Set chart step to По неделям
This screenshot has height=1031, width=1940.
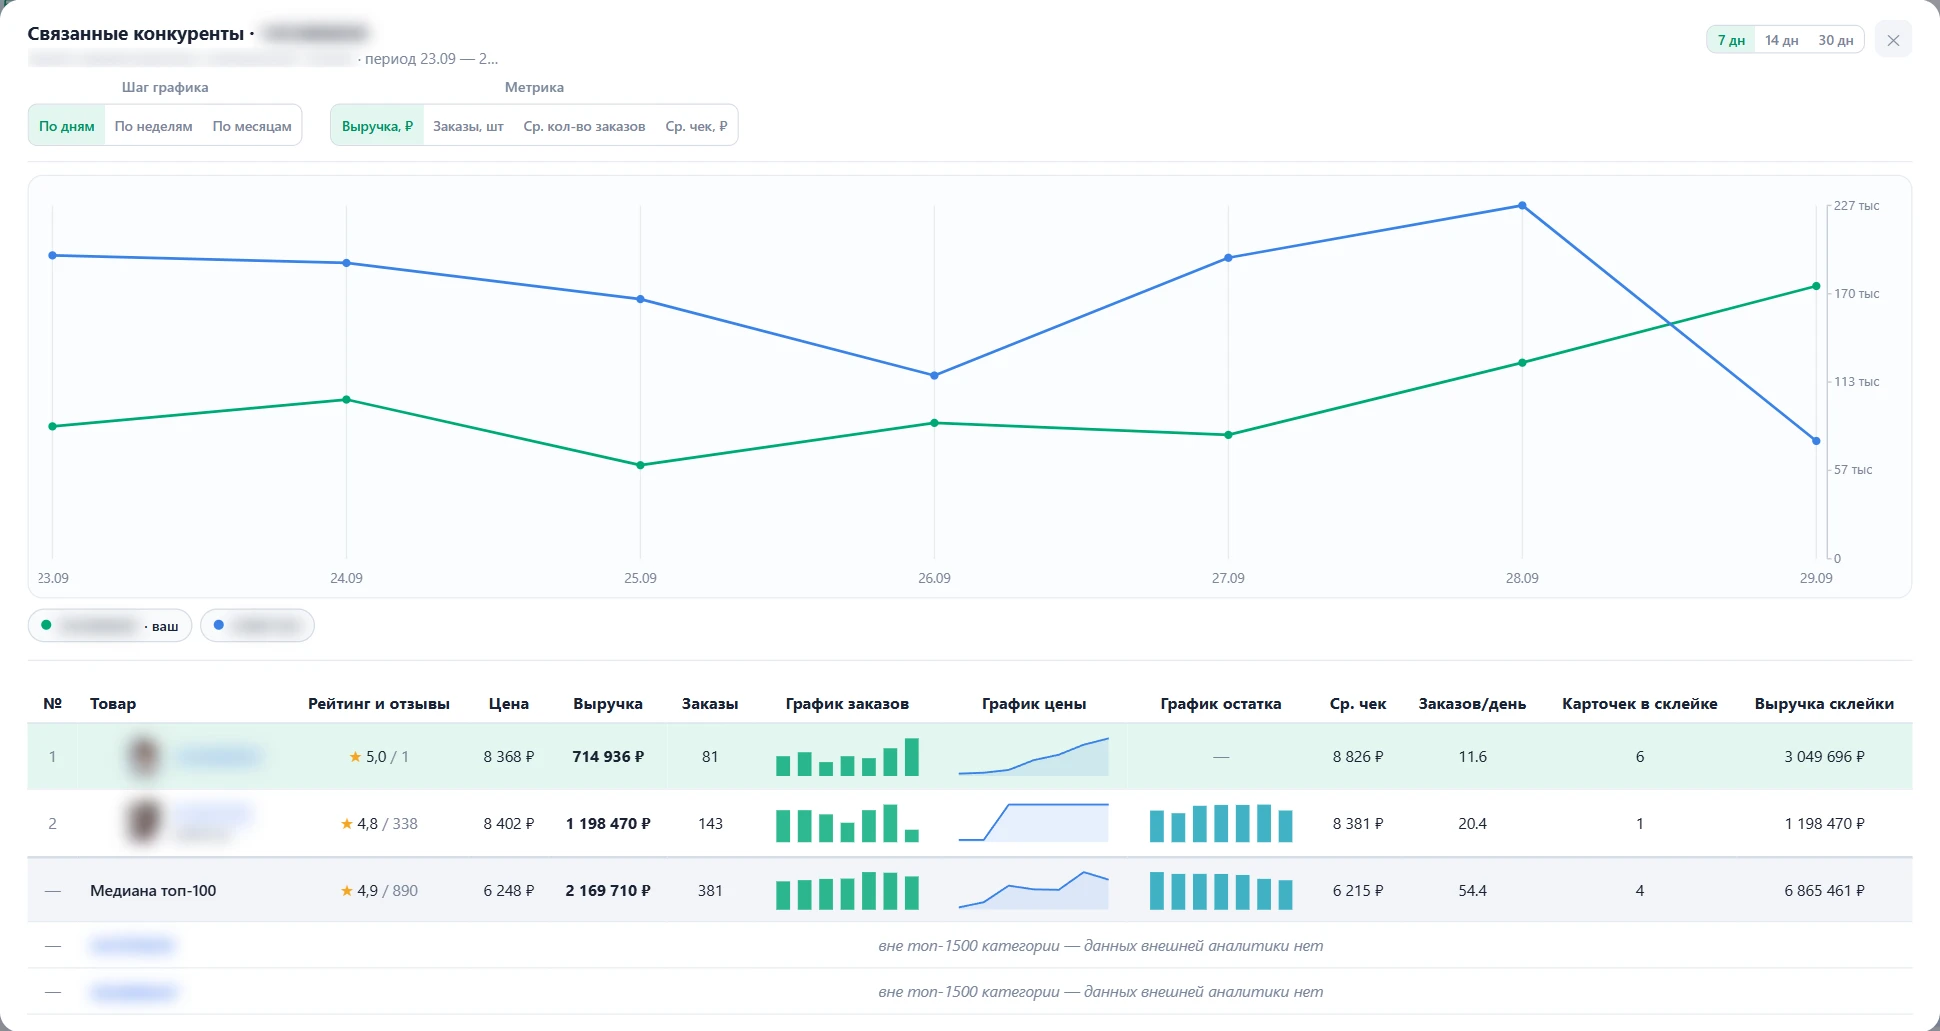[153, 126]
